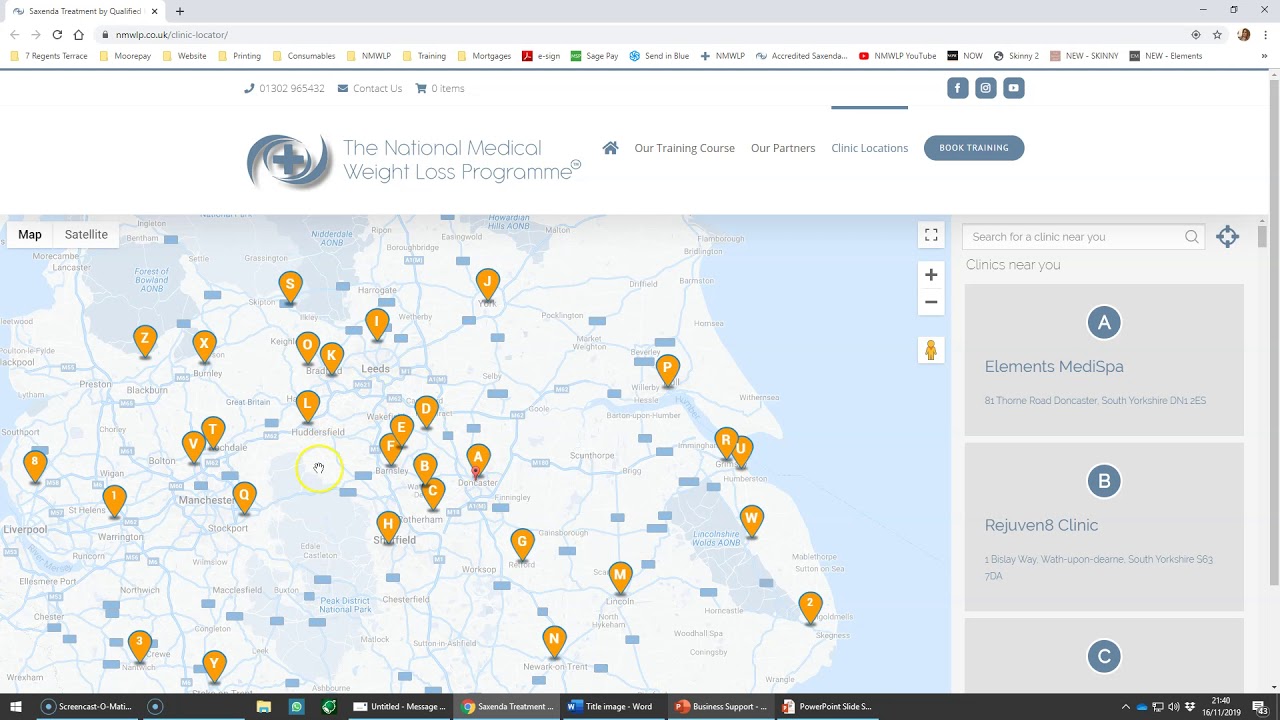Select map marker X near Burnley

coord(204,346)
